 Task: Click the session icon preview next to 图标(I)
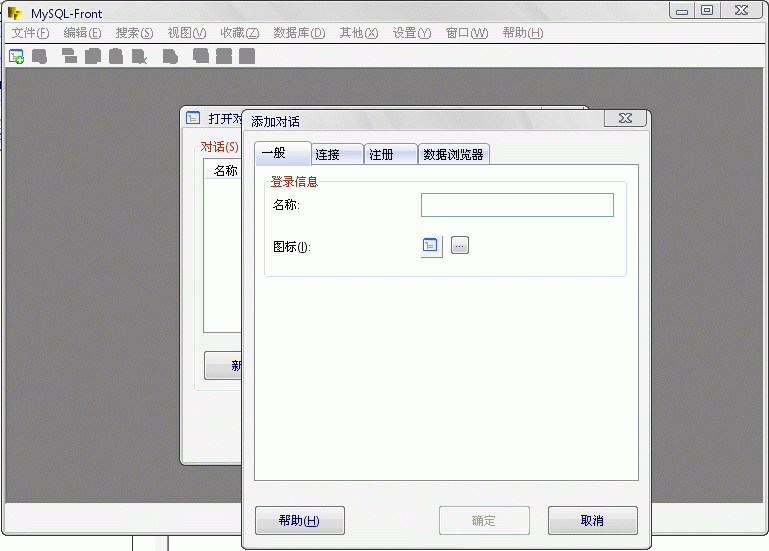[x=431, y=246]
